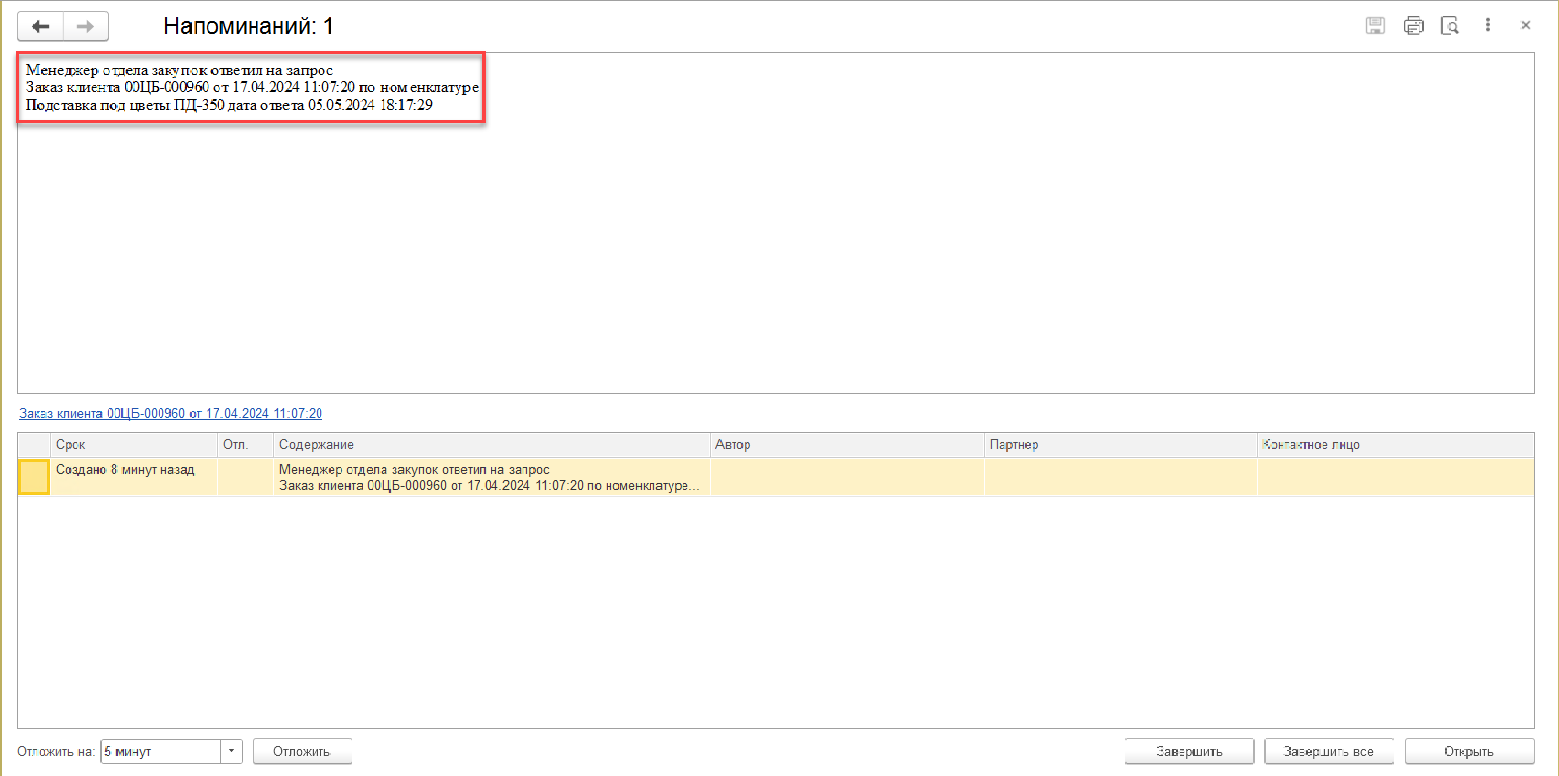
Task: Click the Автор column header
Action: pyautogui.click(x=847, y=445)
